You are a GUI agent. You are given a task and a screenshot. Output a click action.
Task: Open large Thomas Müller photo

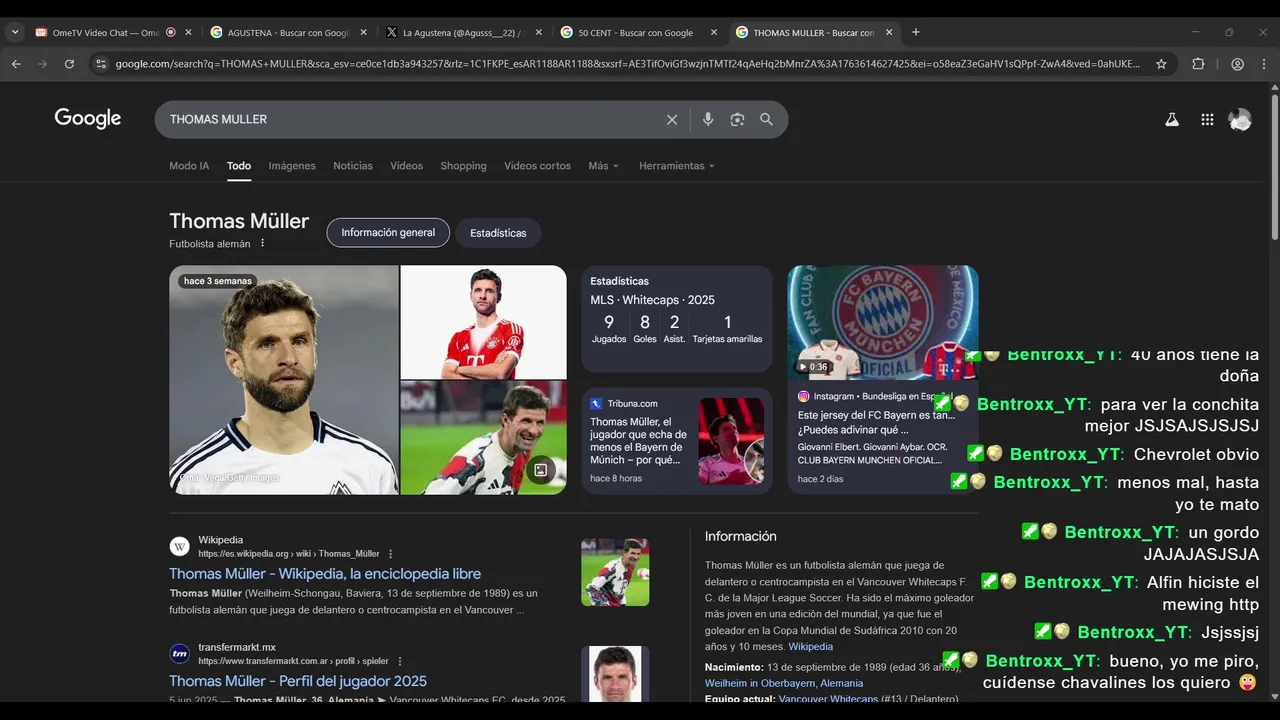(x=284, y=380)
